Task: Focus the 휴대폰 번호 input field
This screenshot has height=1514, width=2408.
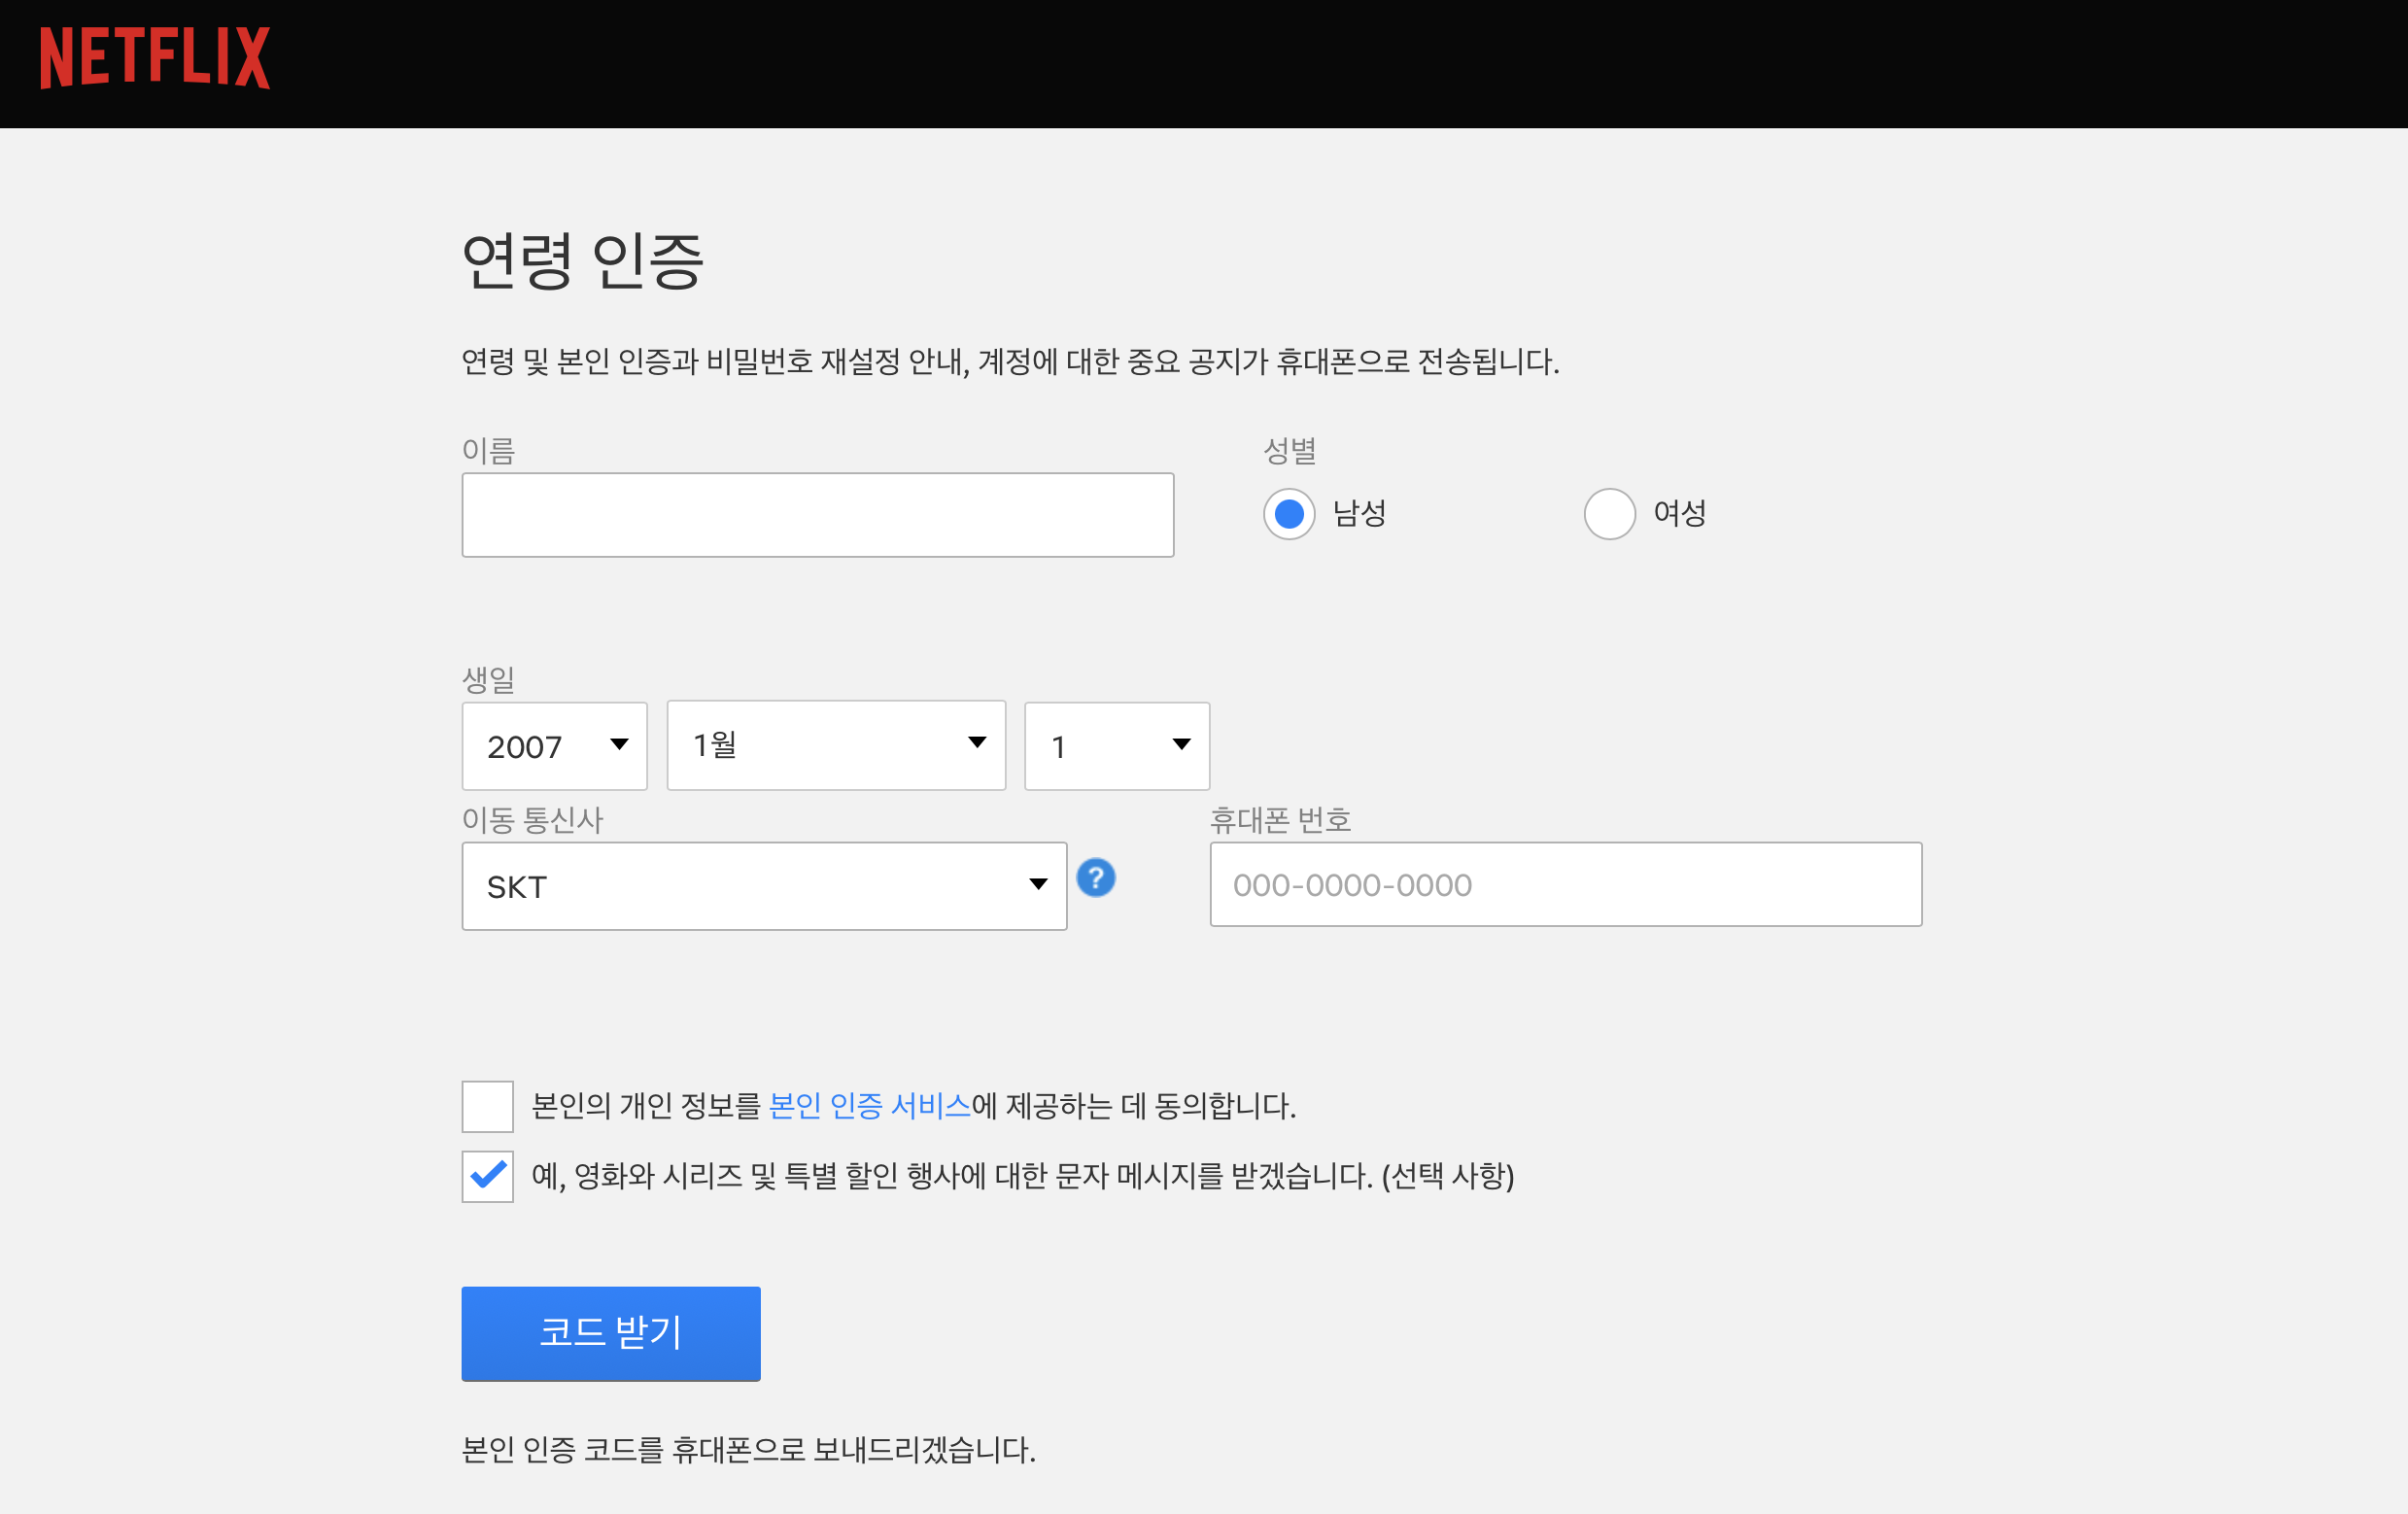Action: [x=1566, y=884]
